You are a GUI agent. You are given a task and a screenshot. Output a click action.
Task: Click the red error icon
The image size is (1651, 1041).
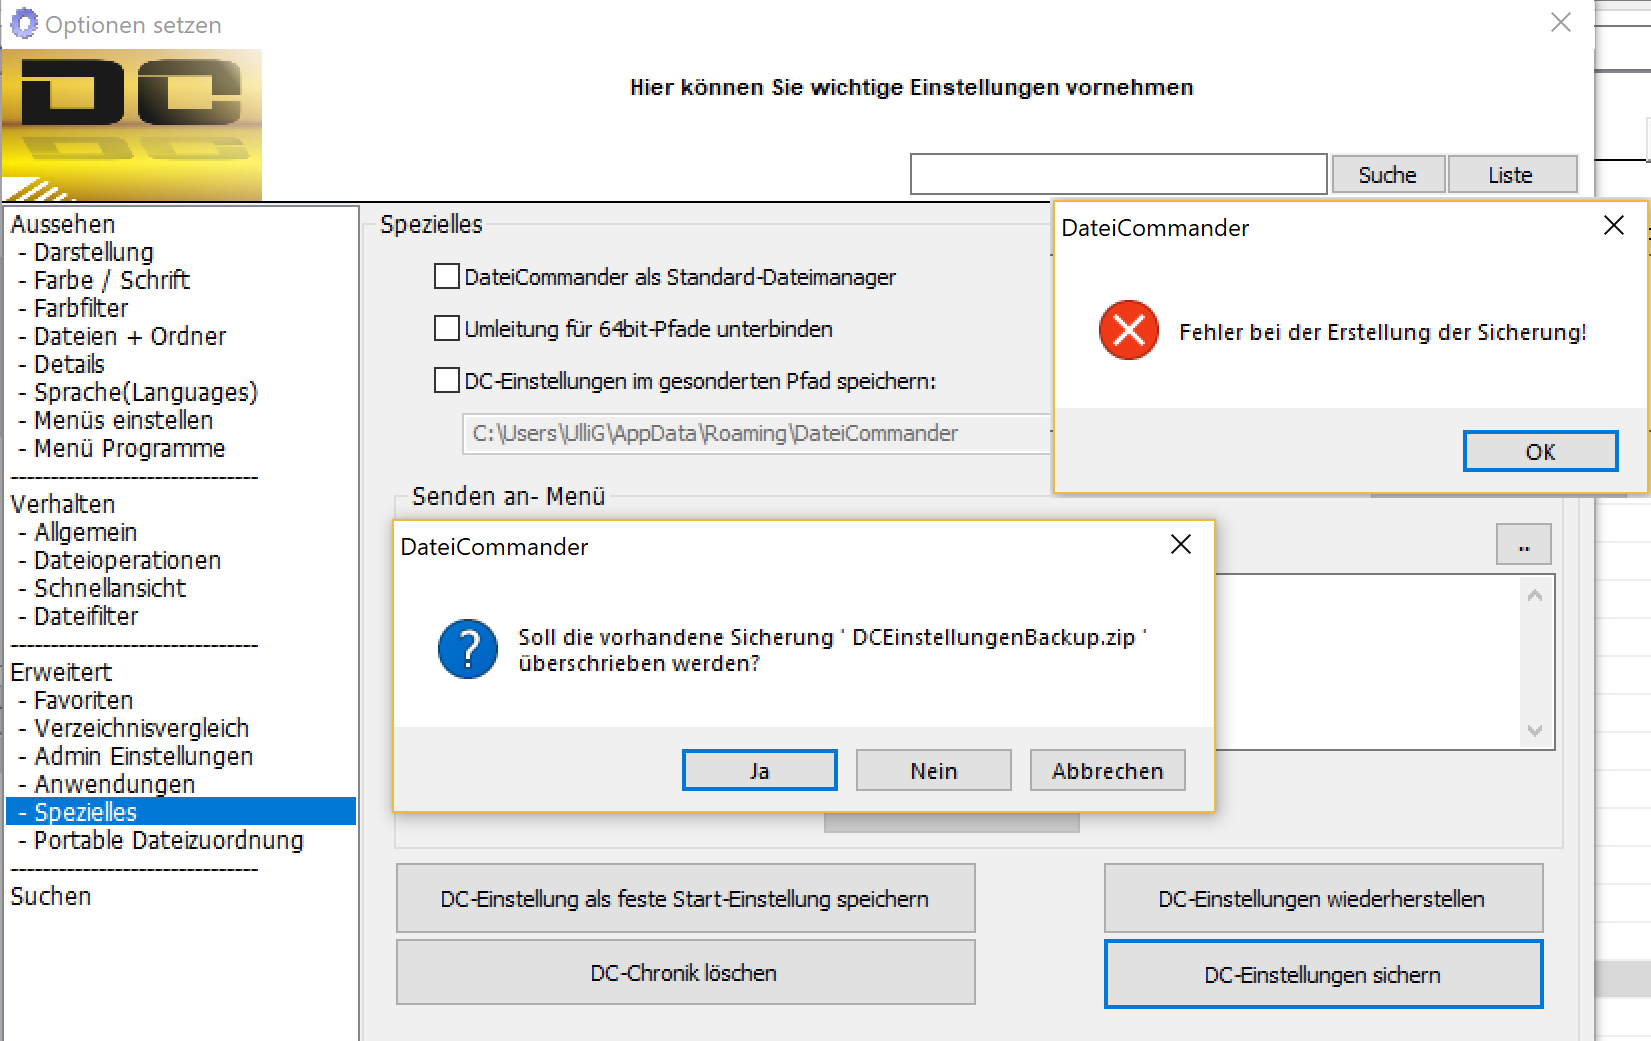pos(1128,330)
